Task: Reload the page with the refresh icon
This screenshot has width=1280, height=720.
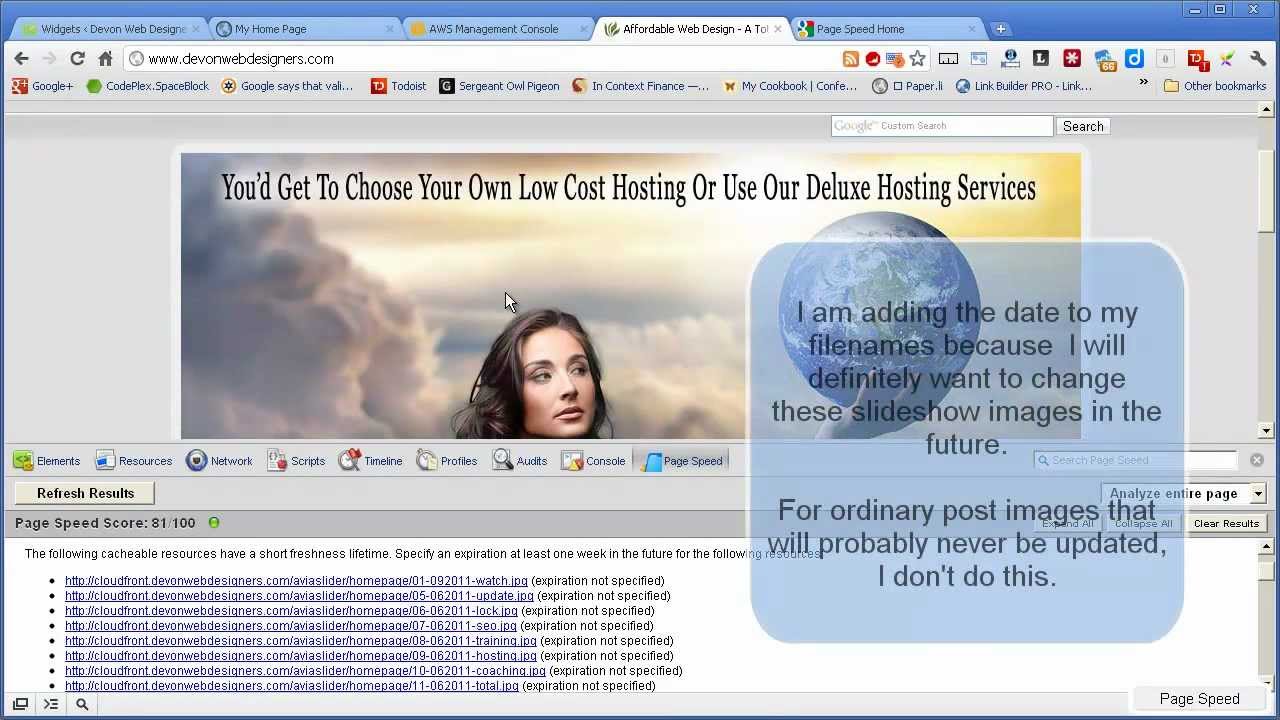Action: 77,59
